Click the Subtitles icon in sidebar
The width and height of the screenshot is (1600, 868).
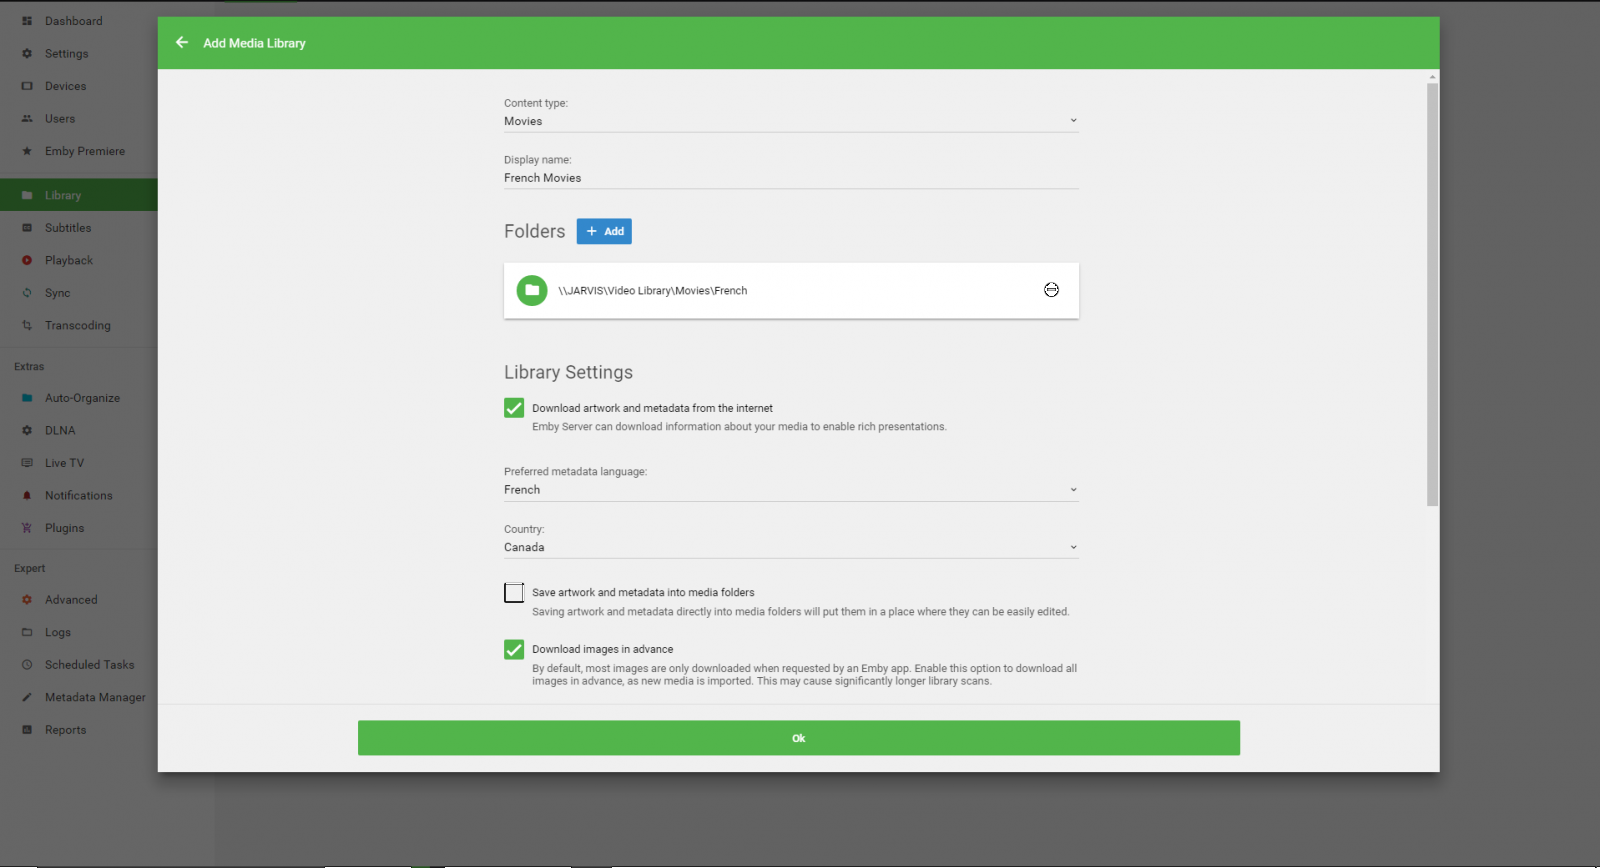[x=27, y=228]
